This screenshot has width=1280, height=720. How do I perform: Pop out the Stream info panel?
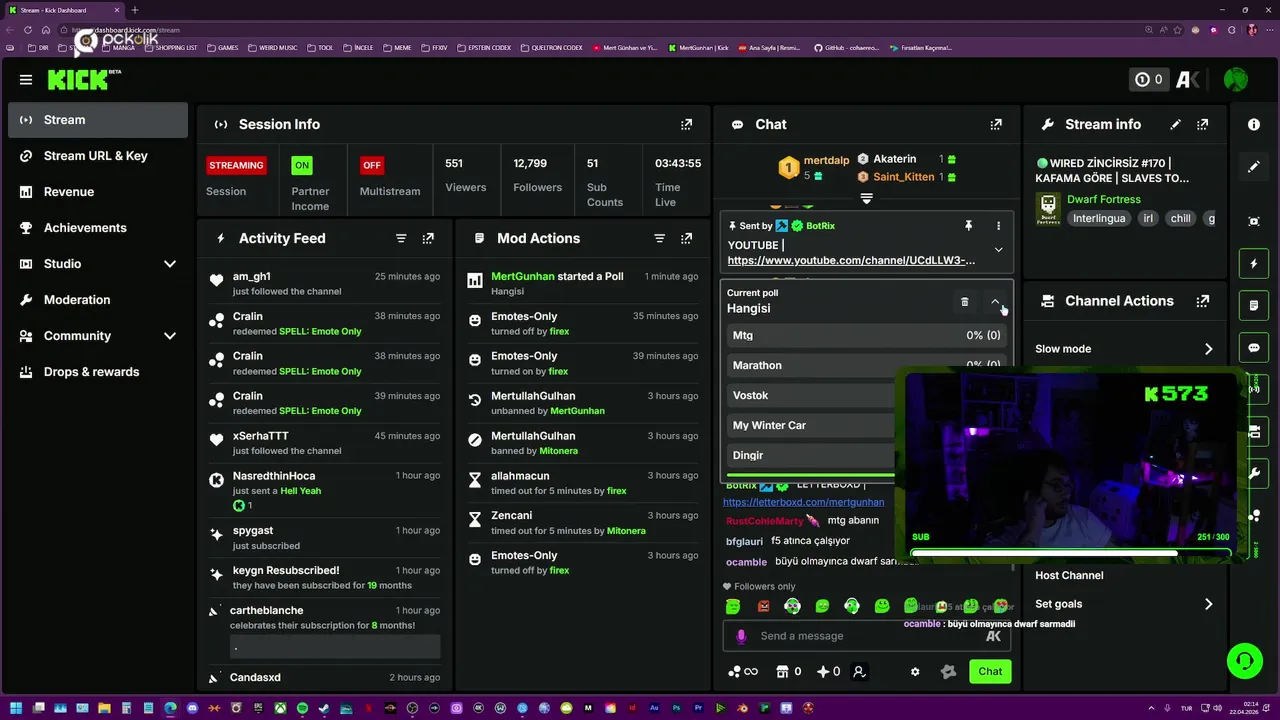point(1202,124)
